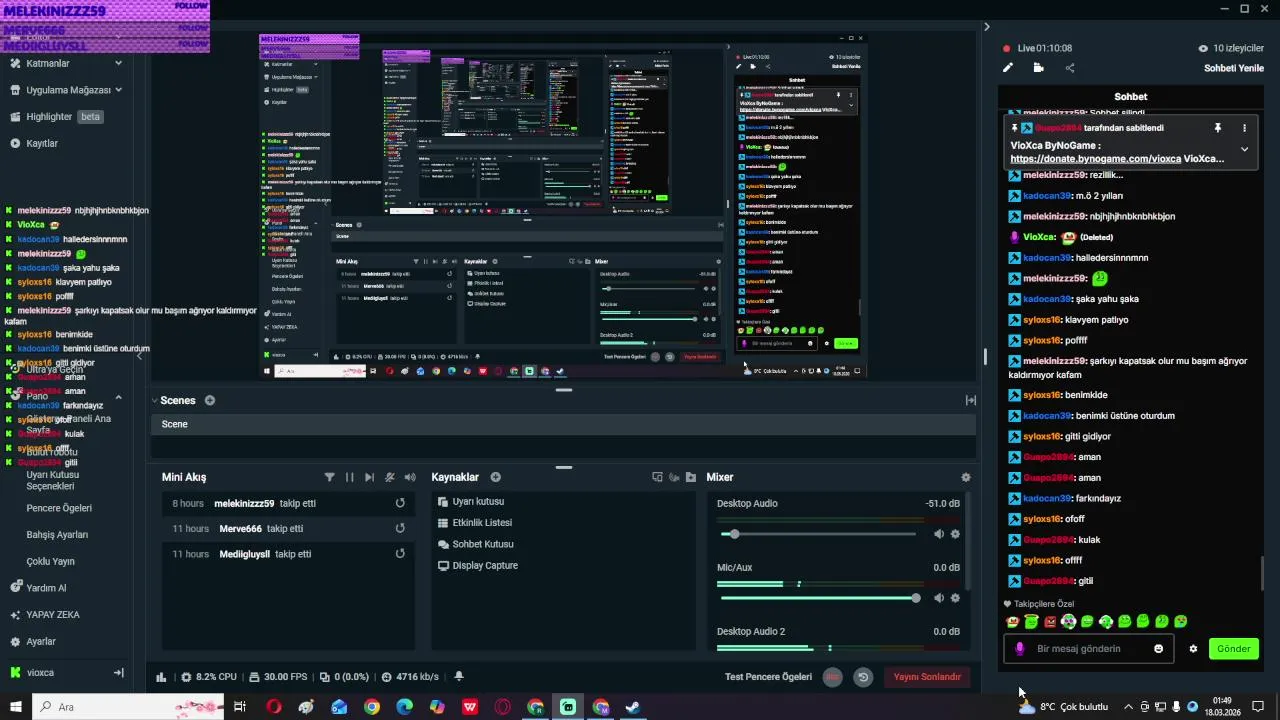
Task: Open Highlighter beta in sidebar
Action: 58,116
